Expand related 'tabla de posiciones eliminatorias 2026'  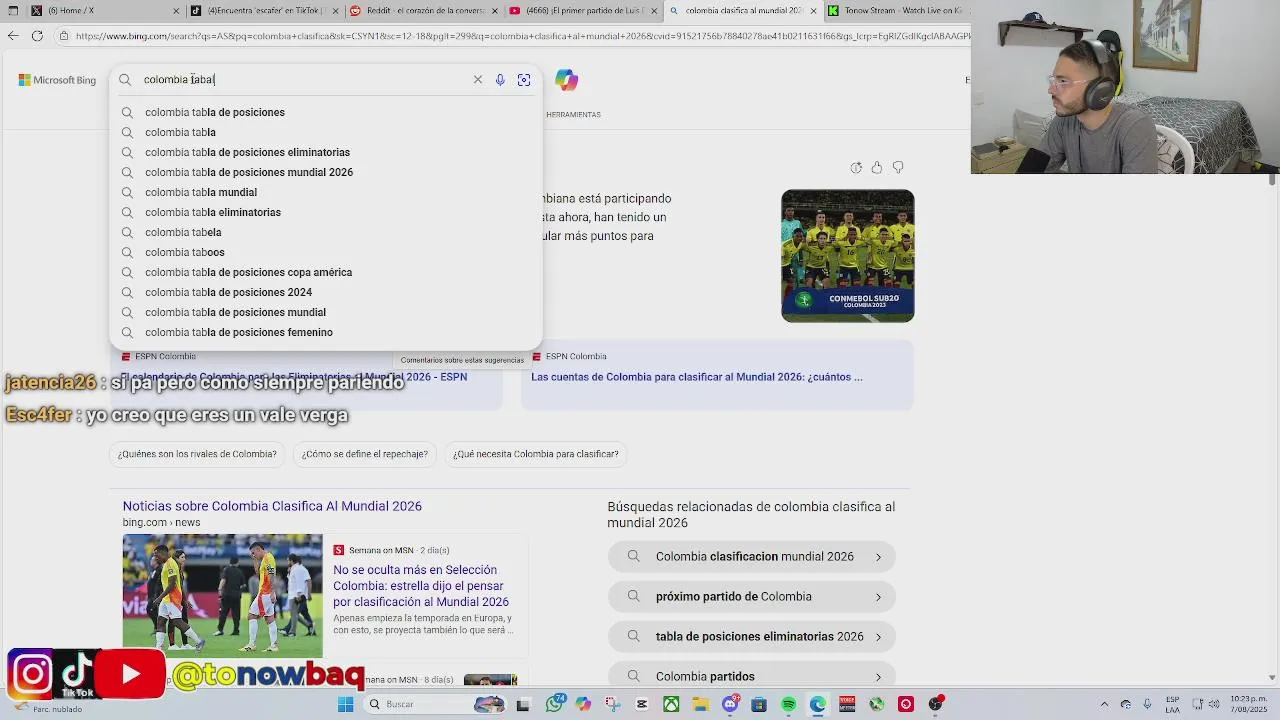(751, 637)
